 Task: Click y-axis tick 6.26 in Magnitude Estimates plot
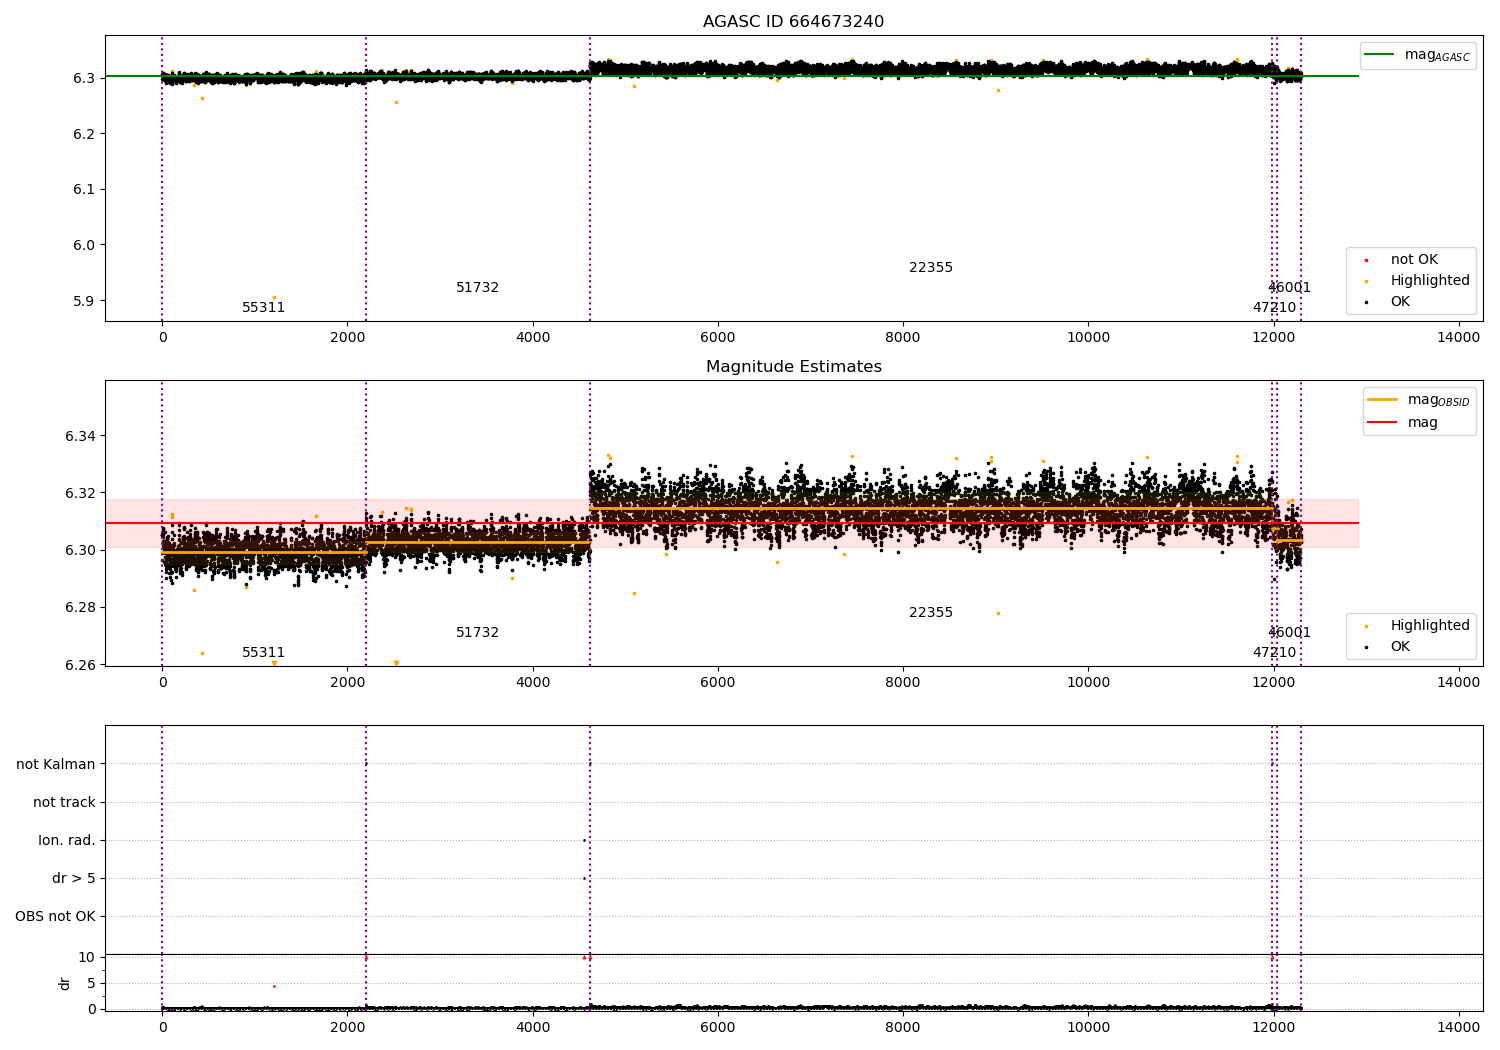(x=80, y=666)
